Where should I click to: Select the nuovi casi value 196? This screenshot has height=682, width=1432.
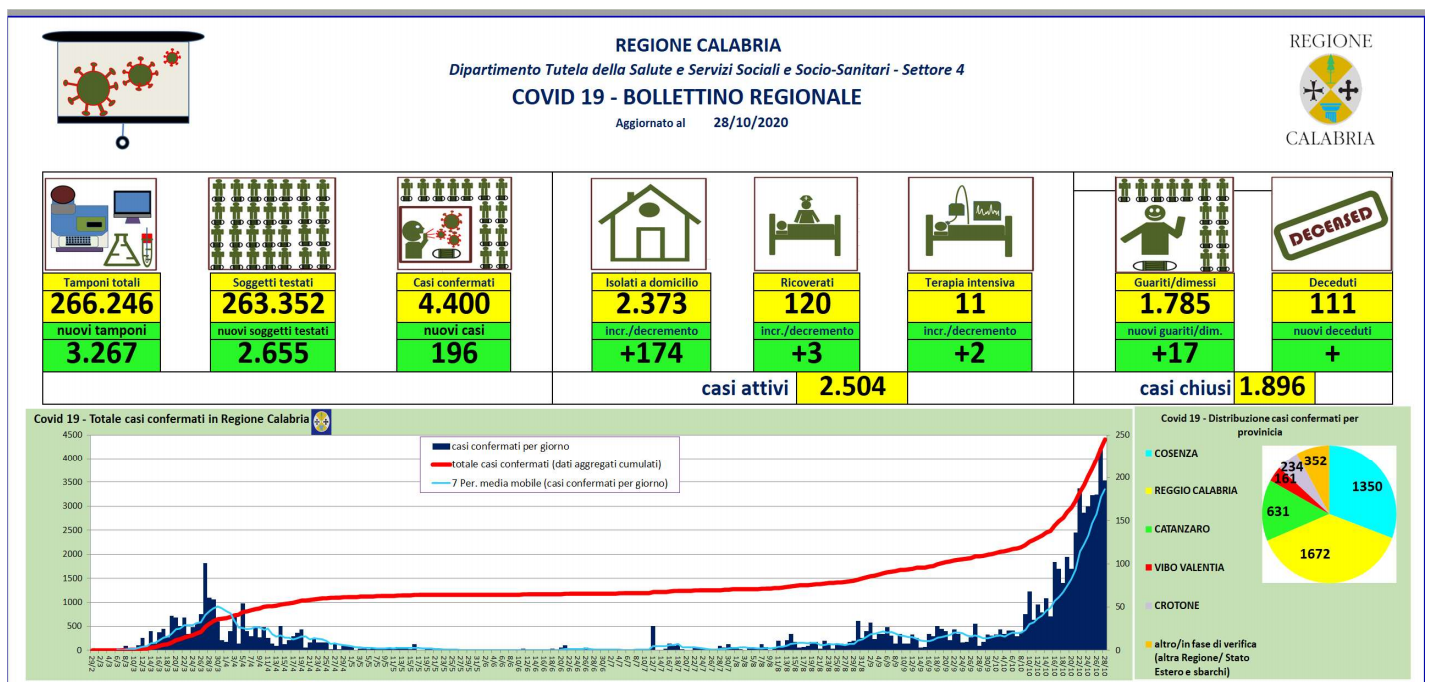click(454, 354)
